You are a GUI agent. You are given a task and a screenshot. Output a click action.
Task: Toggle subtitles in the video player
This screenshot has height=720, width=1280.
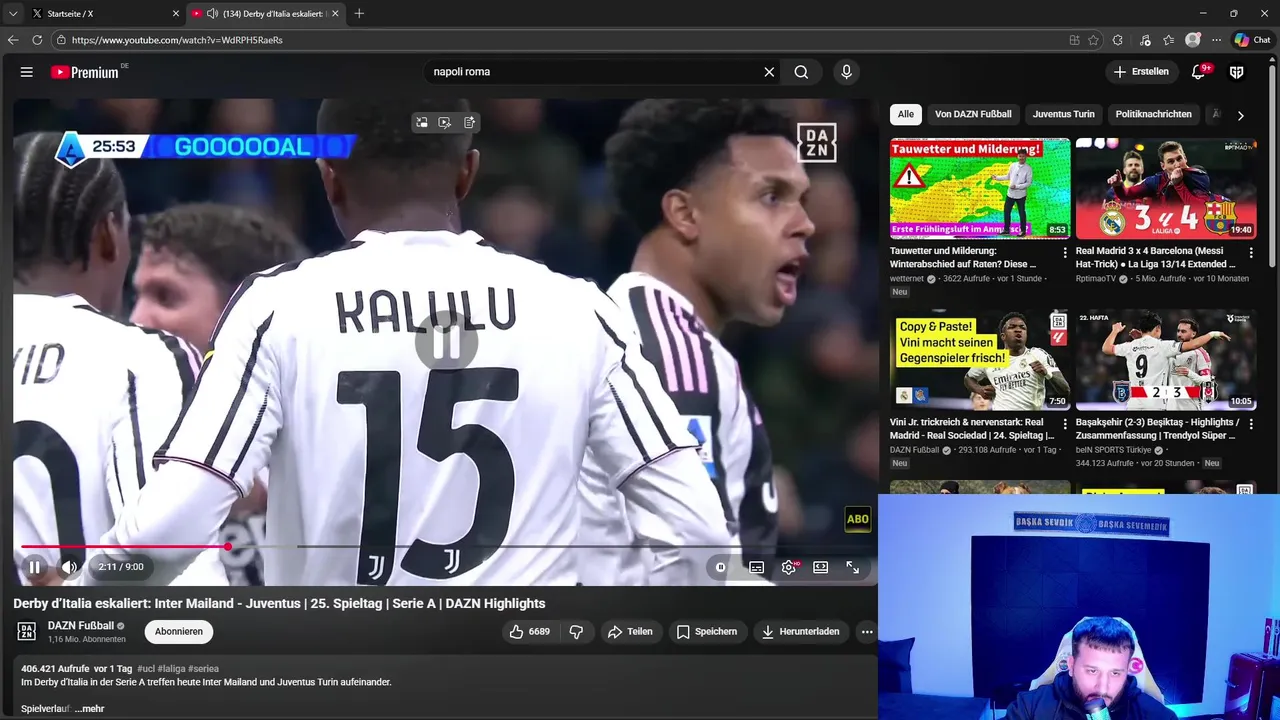click(757, 567)
